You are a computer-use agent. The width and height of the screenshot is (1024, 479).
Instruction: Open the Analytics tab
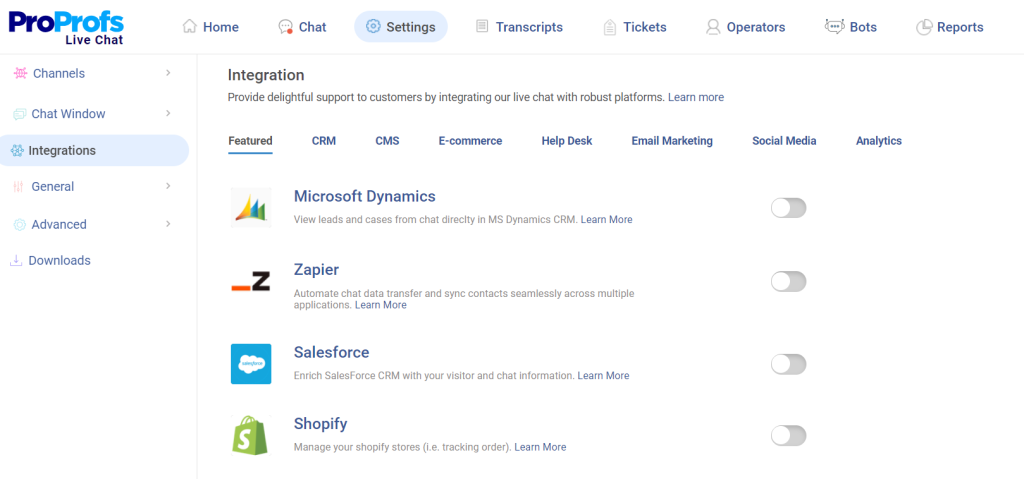(879, 140)
